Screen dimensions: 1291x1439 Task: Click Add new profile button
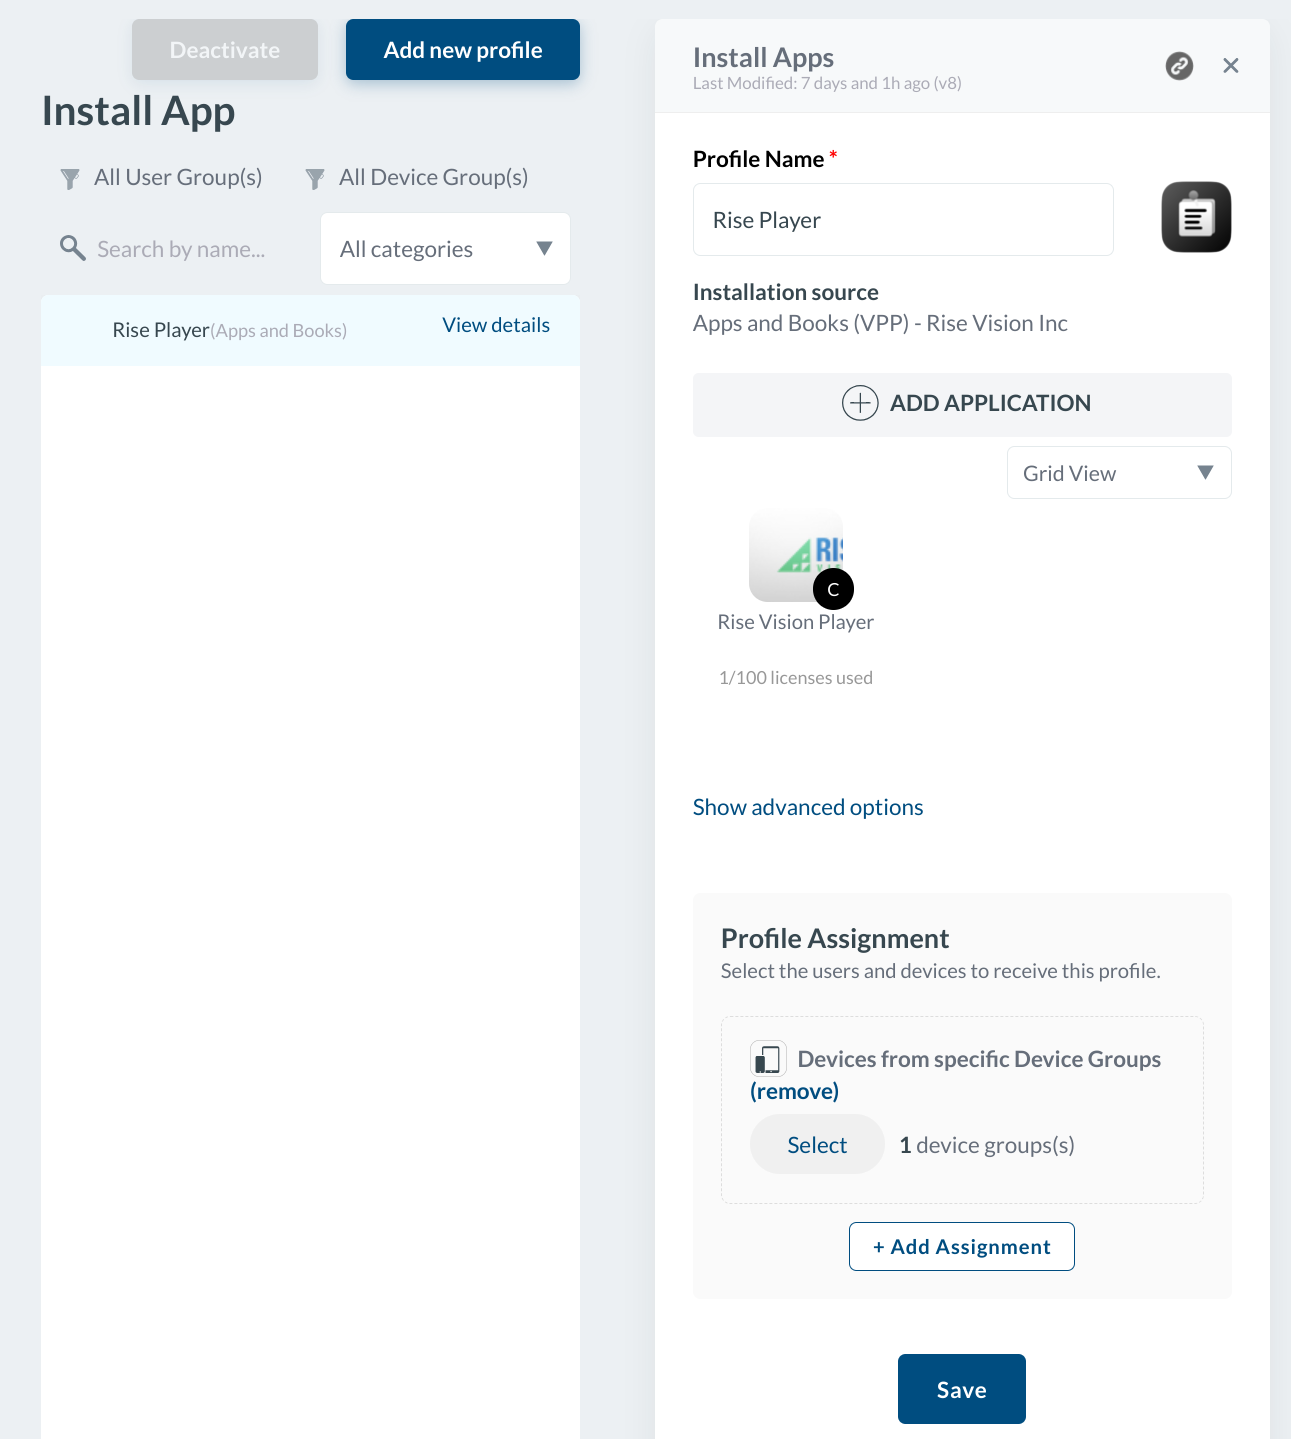click(463, 50)
